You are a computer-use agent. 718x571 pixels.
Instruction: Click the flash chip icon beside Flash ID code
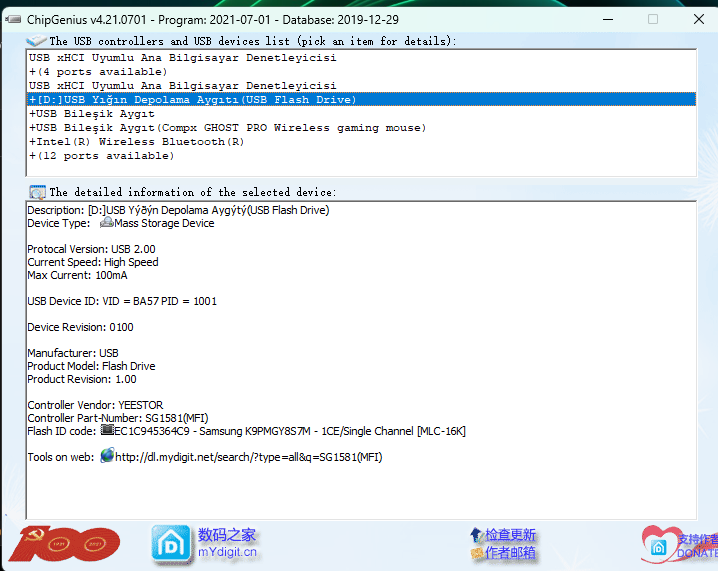click(x=107, y=430)
